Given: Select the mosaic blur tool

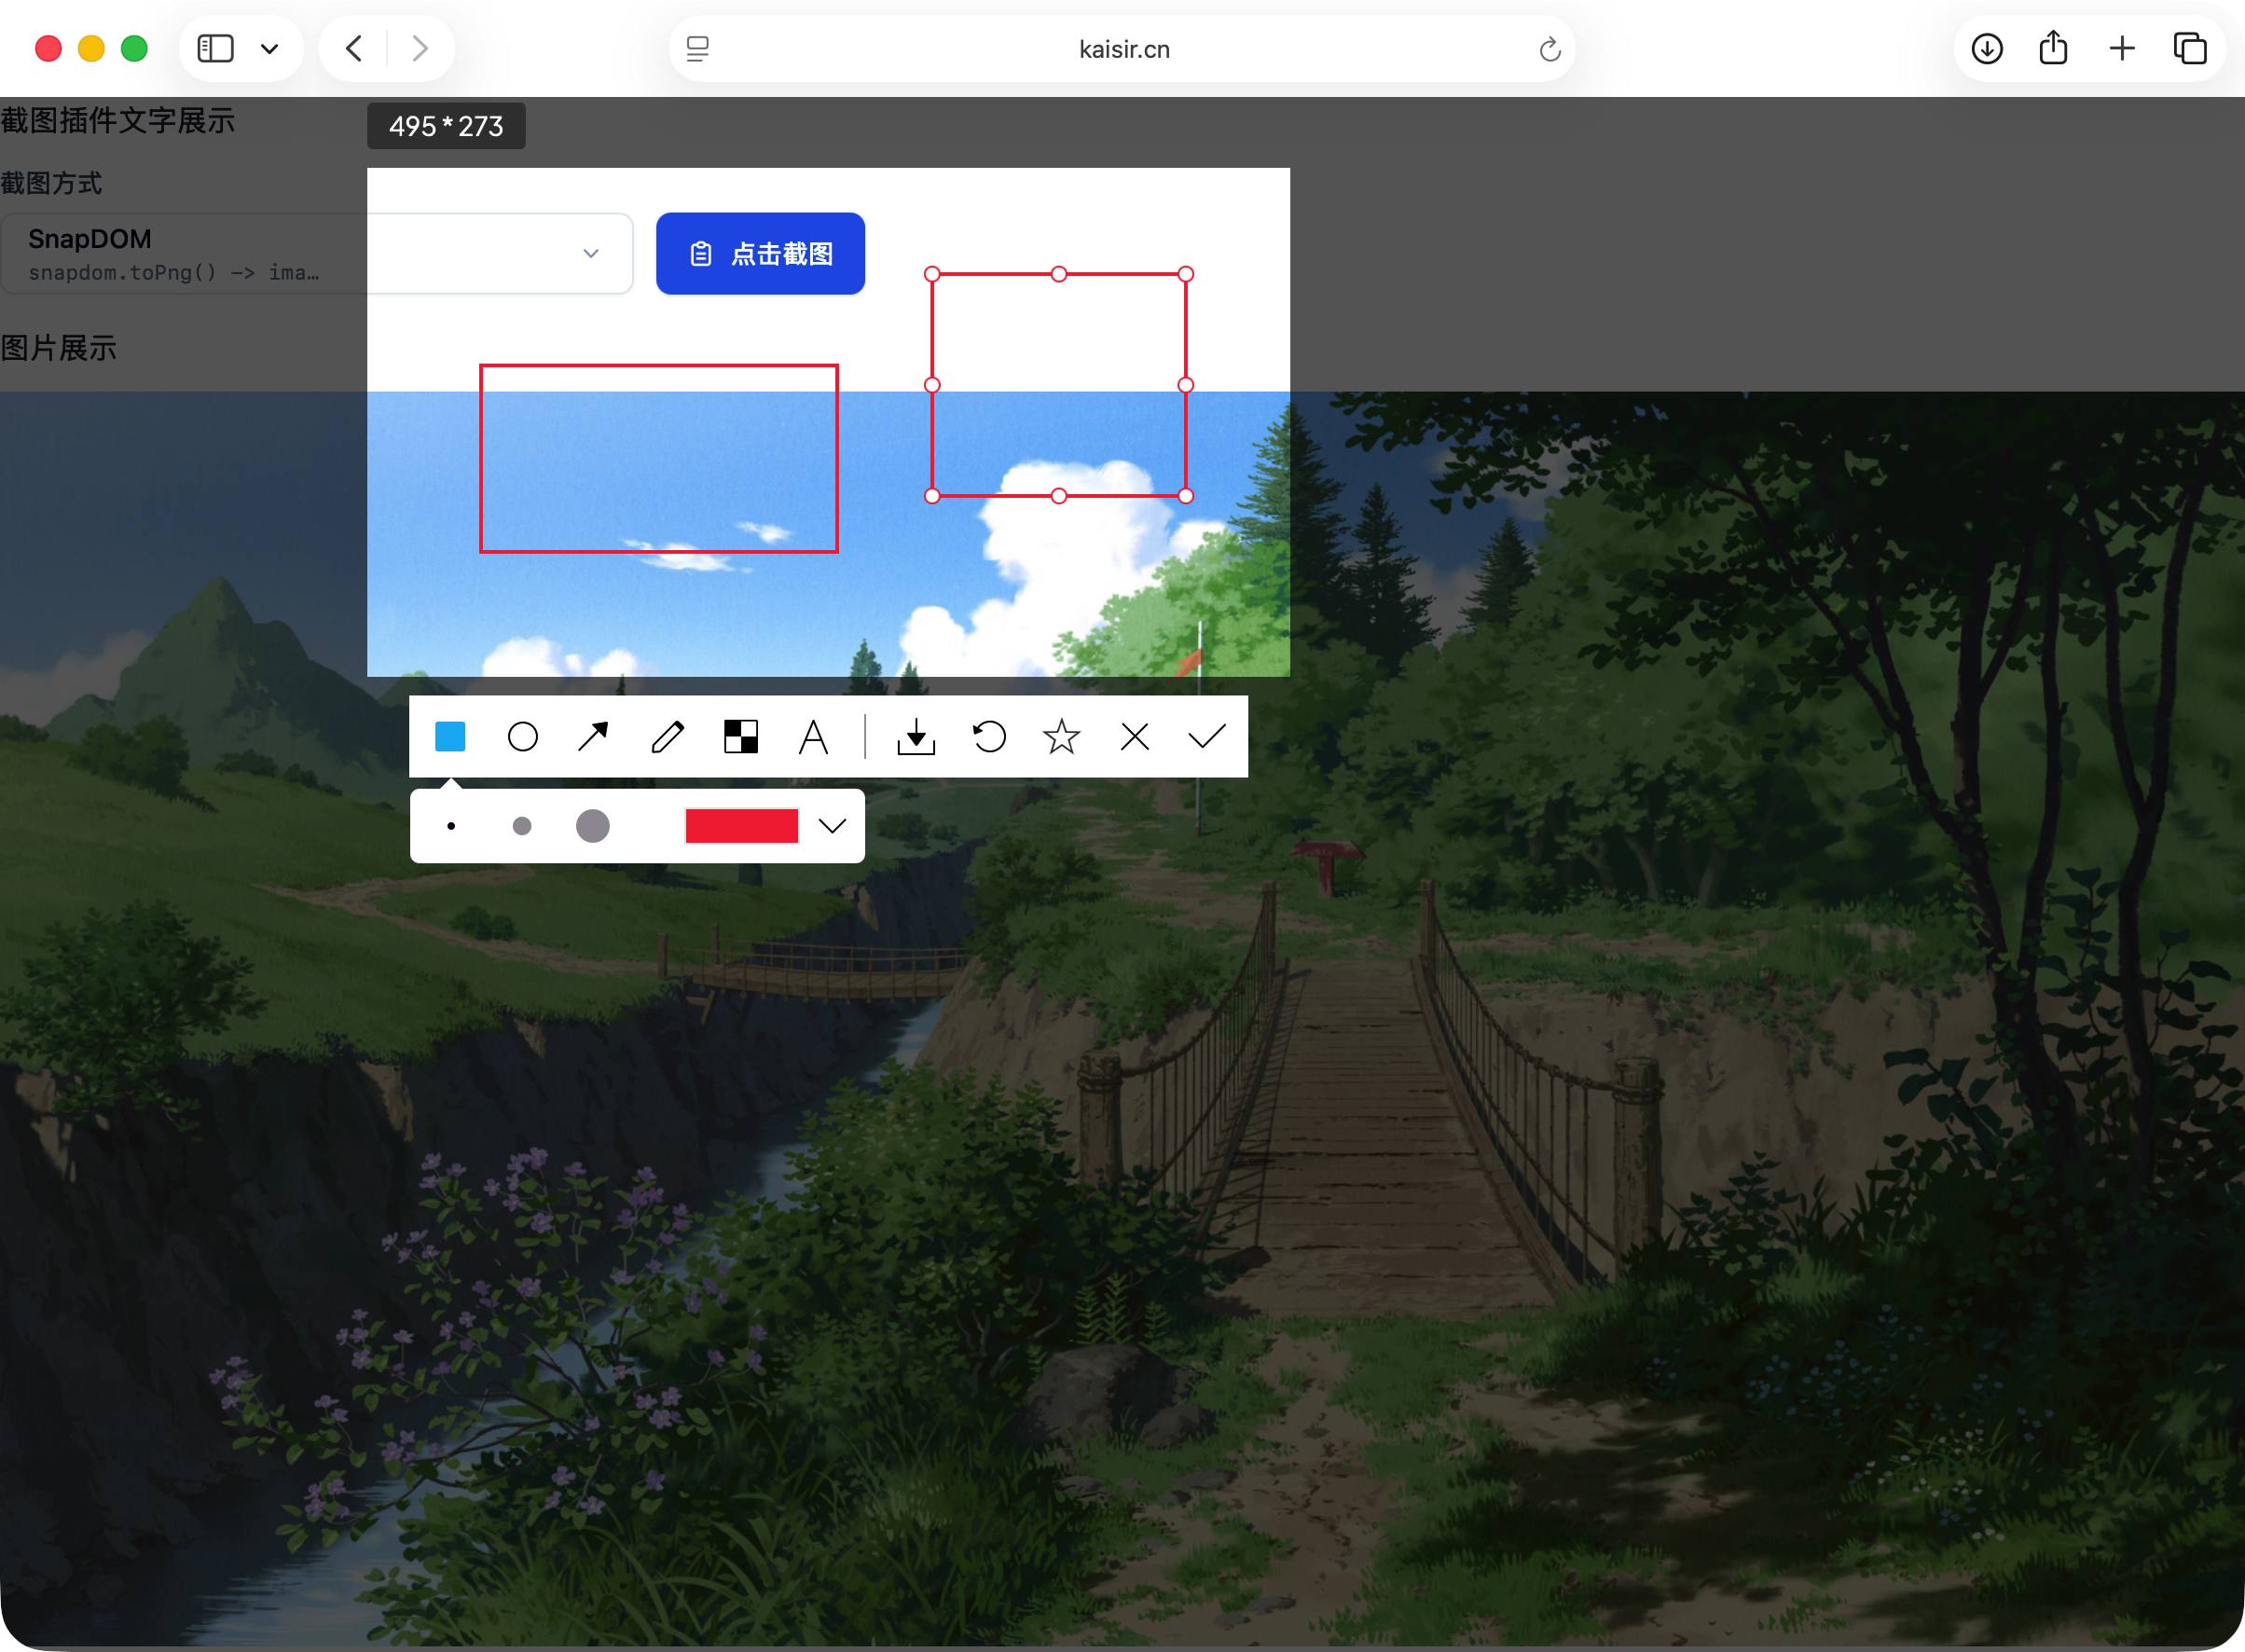Looking at the screenshot, I should point(740,737).
